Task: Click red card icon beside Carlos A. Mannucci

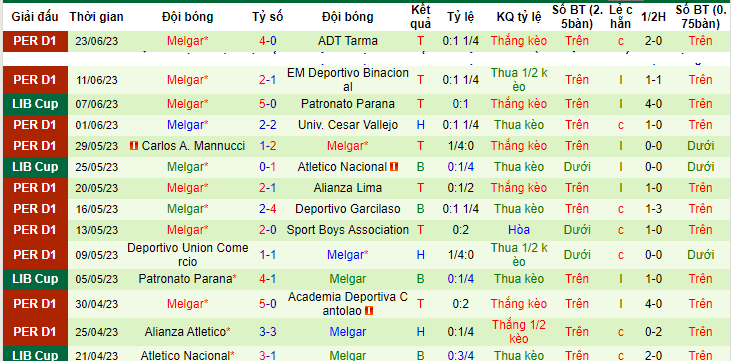Action: [134, 146]
